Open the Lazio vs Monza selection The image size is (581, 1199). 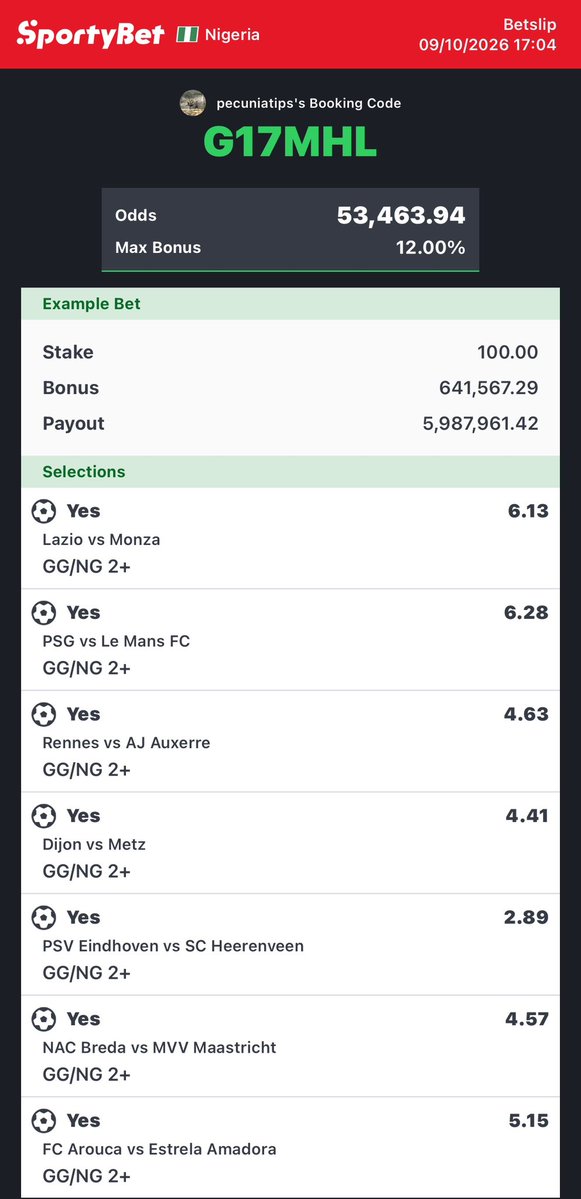coord(290,538)
